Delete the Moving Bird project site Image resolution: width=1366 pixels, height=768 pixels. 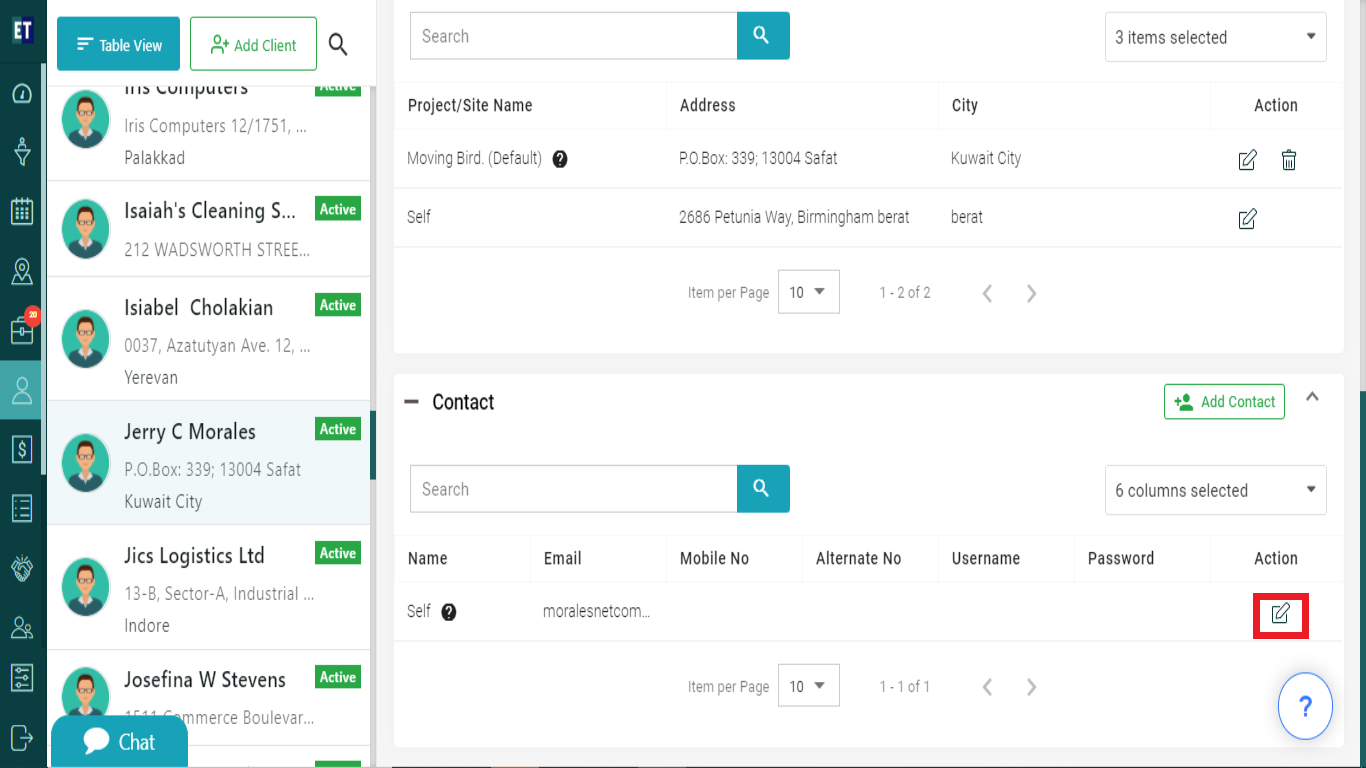(1289, 159)
